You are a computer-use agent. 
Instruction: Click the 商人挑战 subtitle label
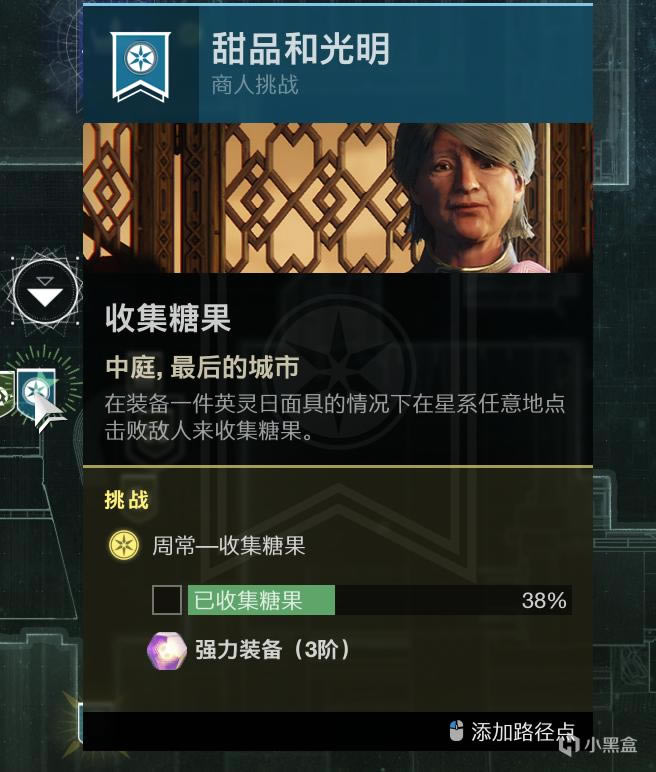(x=255, y=85)
